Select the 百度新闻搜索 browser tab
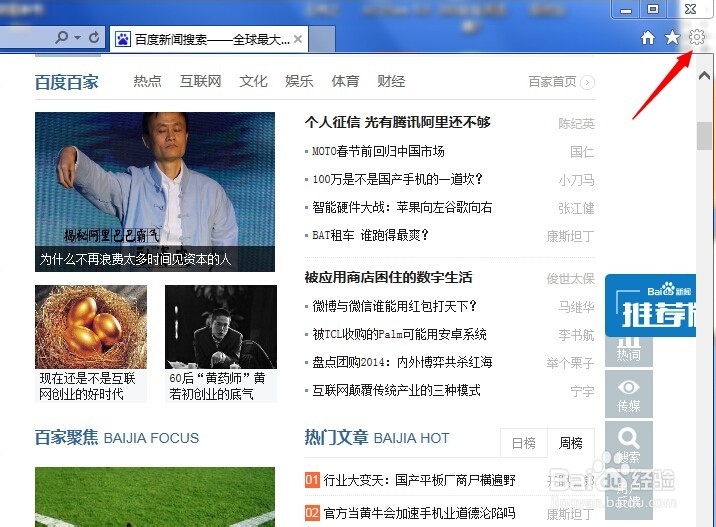 point(209,40)
